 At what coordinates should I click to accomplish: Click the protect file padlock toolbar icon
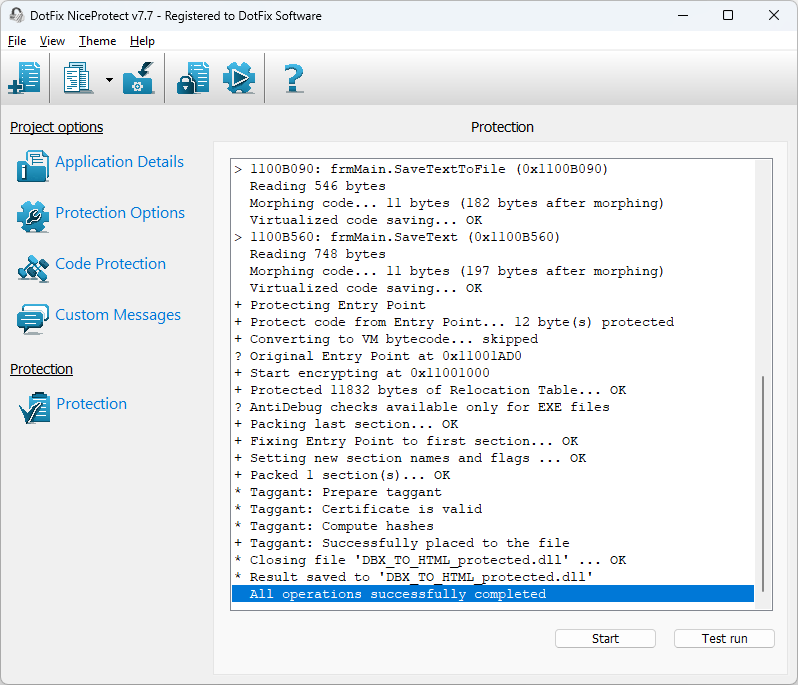193,78
